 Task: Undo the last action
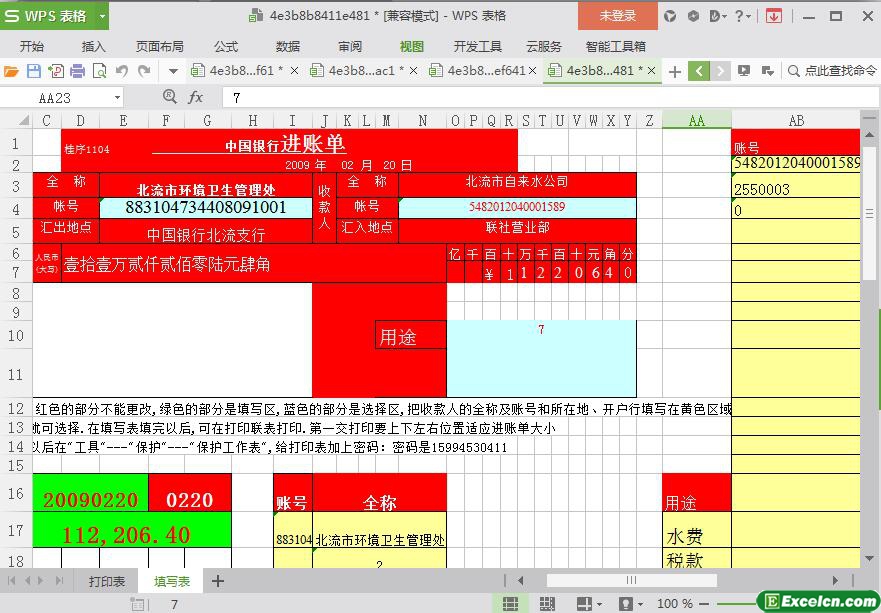tap(121, 71)
